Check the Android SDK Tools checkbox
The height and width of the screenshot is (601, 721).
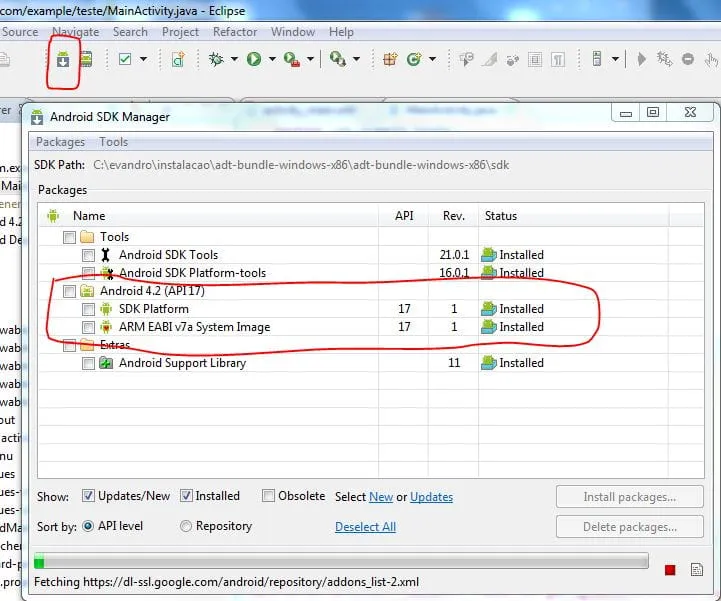click(x=88, y=255)
